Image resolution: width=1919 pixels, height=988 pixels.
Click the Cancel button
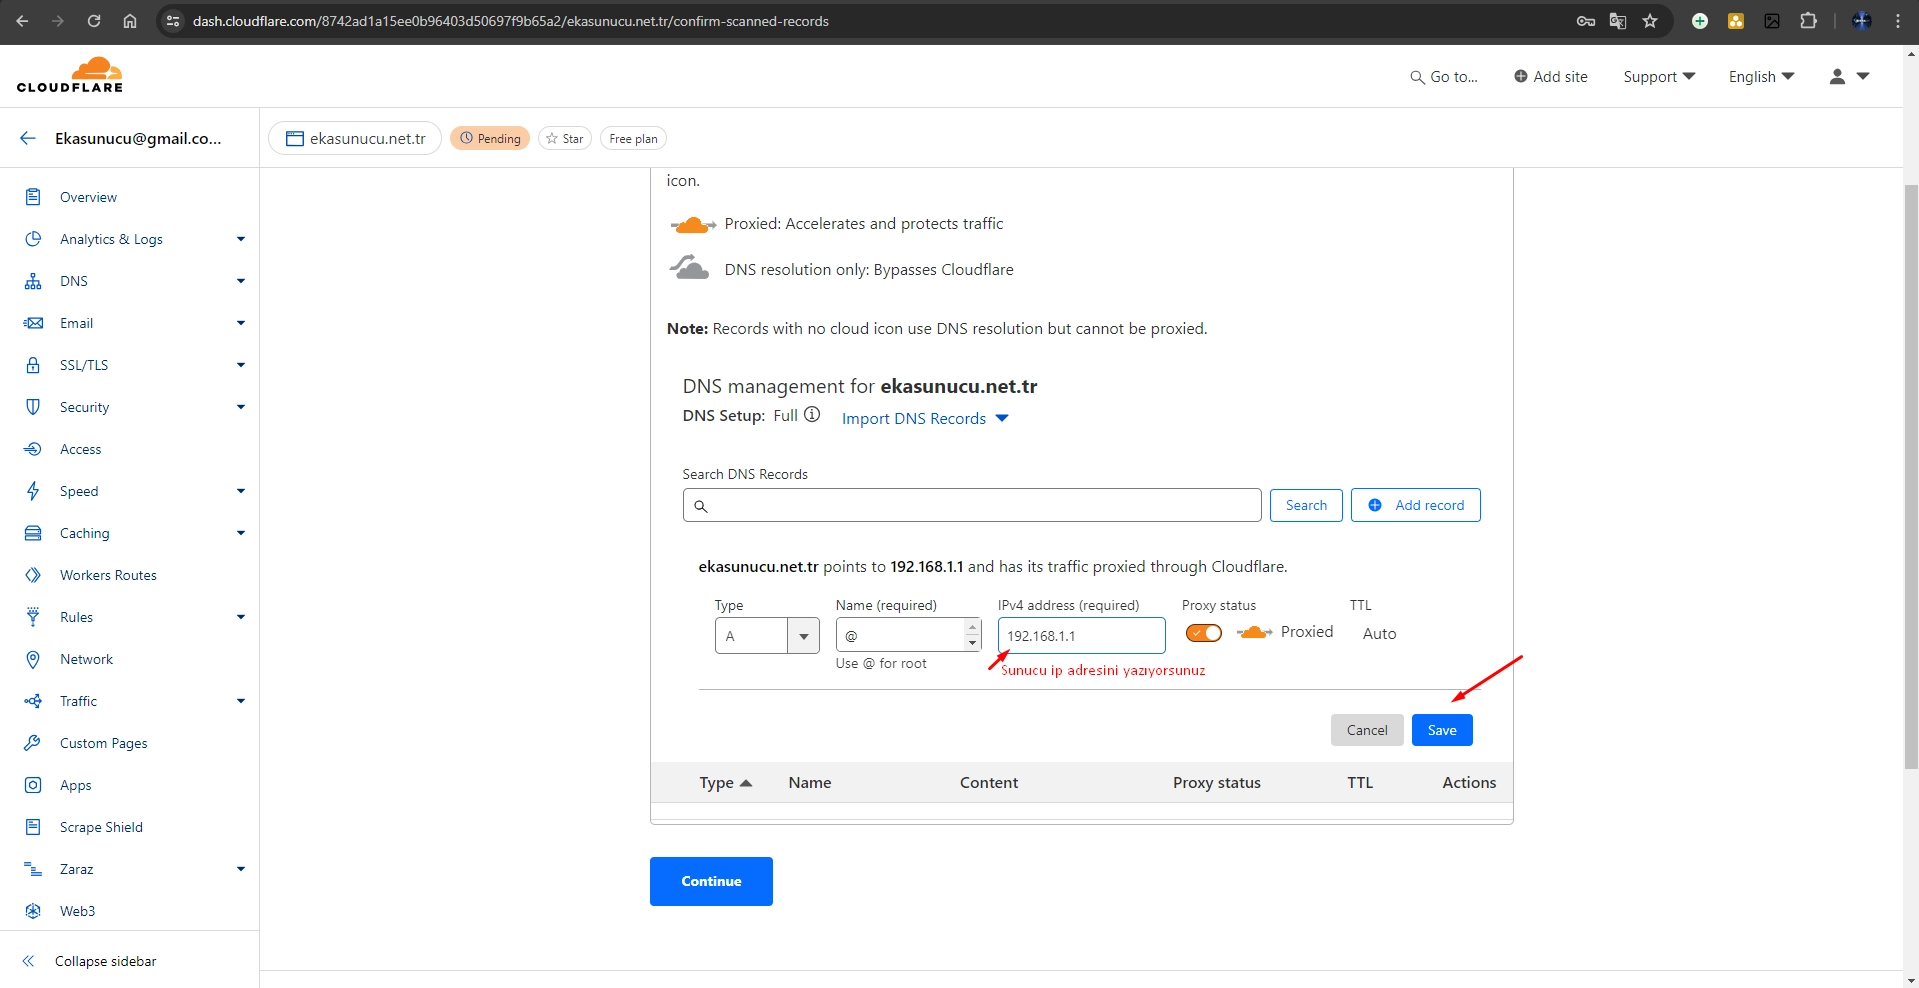(x=1367, y=730)
